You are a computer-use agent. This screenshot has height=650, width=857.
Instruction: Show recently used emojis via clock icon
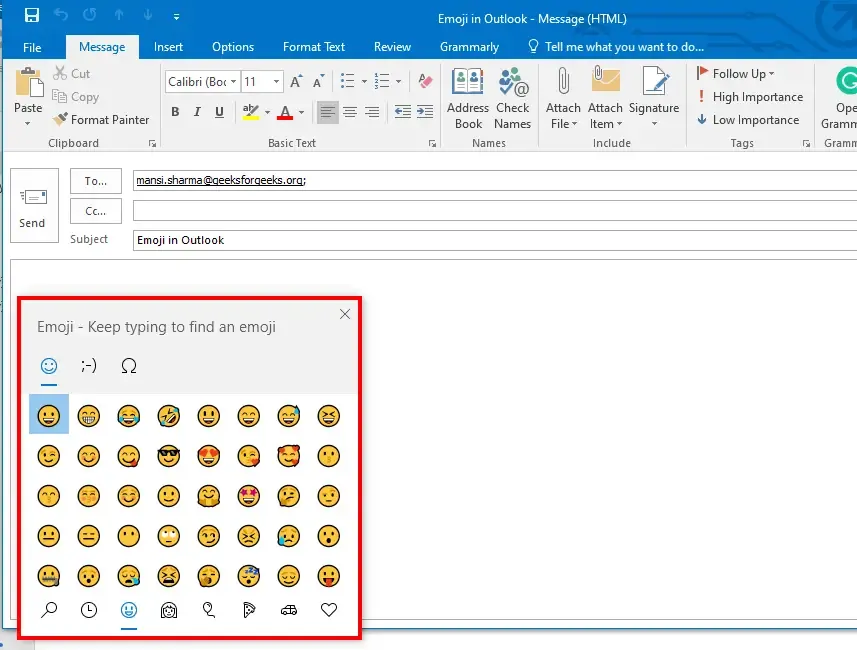tap(88, 610)
